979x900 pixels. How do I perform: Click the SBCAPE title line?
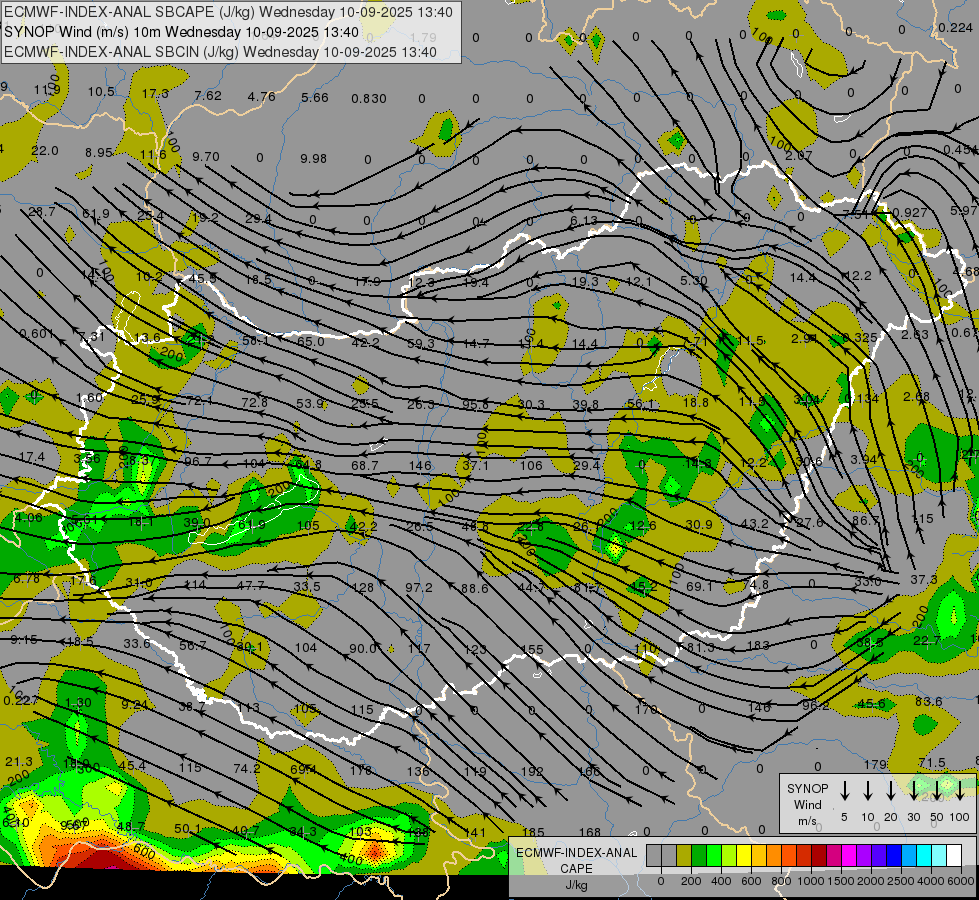(x=228, y=12)
